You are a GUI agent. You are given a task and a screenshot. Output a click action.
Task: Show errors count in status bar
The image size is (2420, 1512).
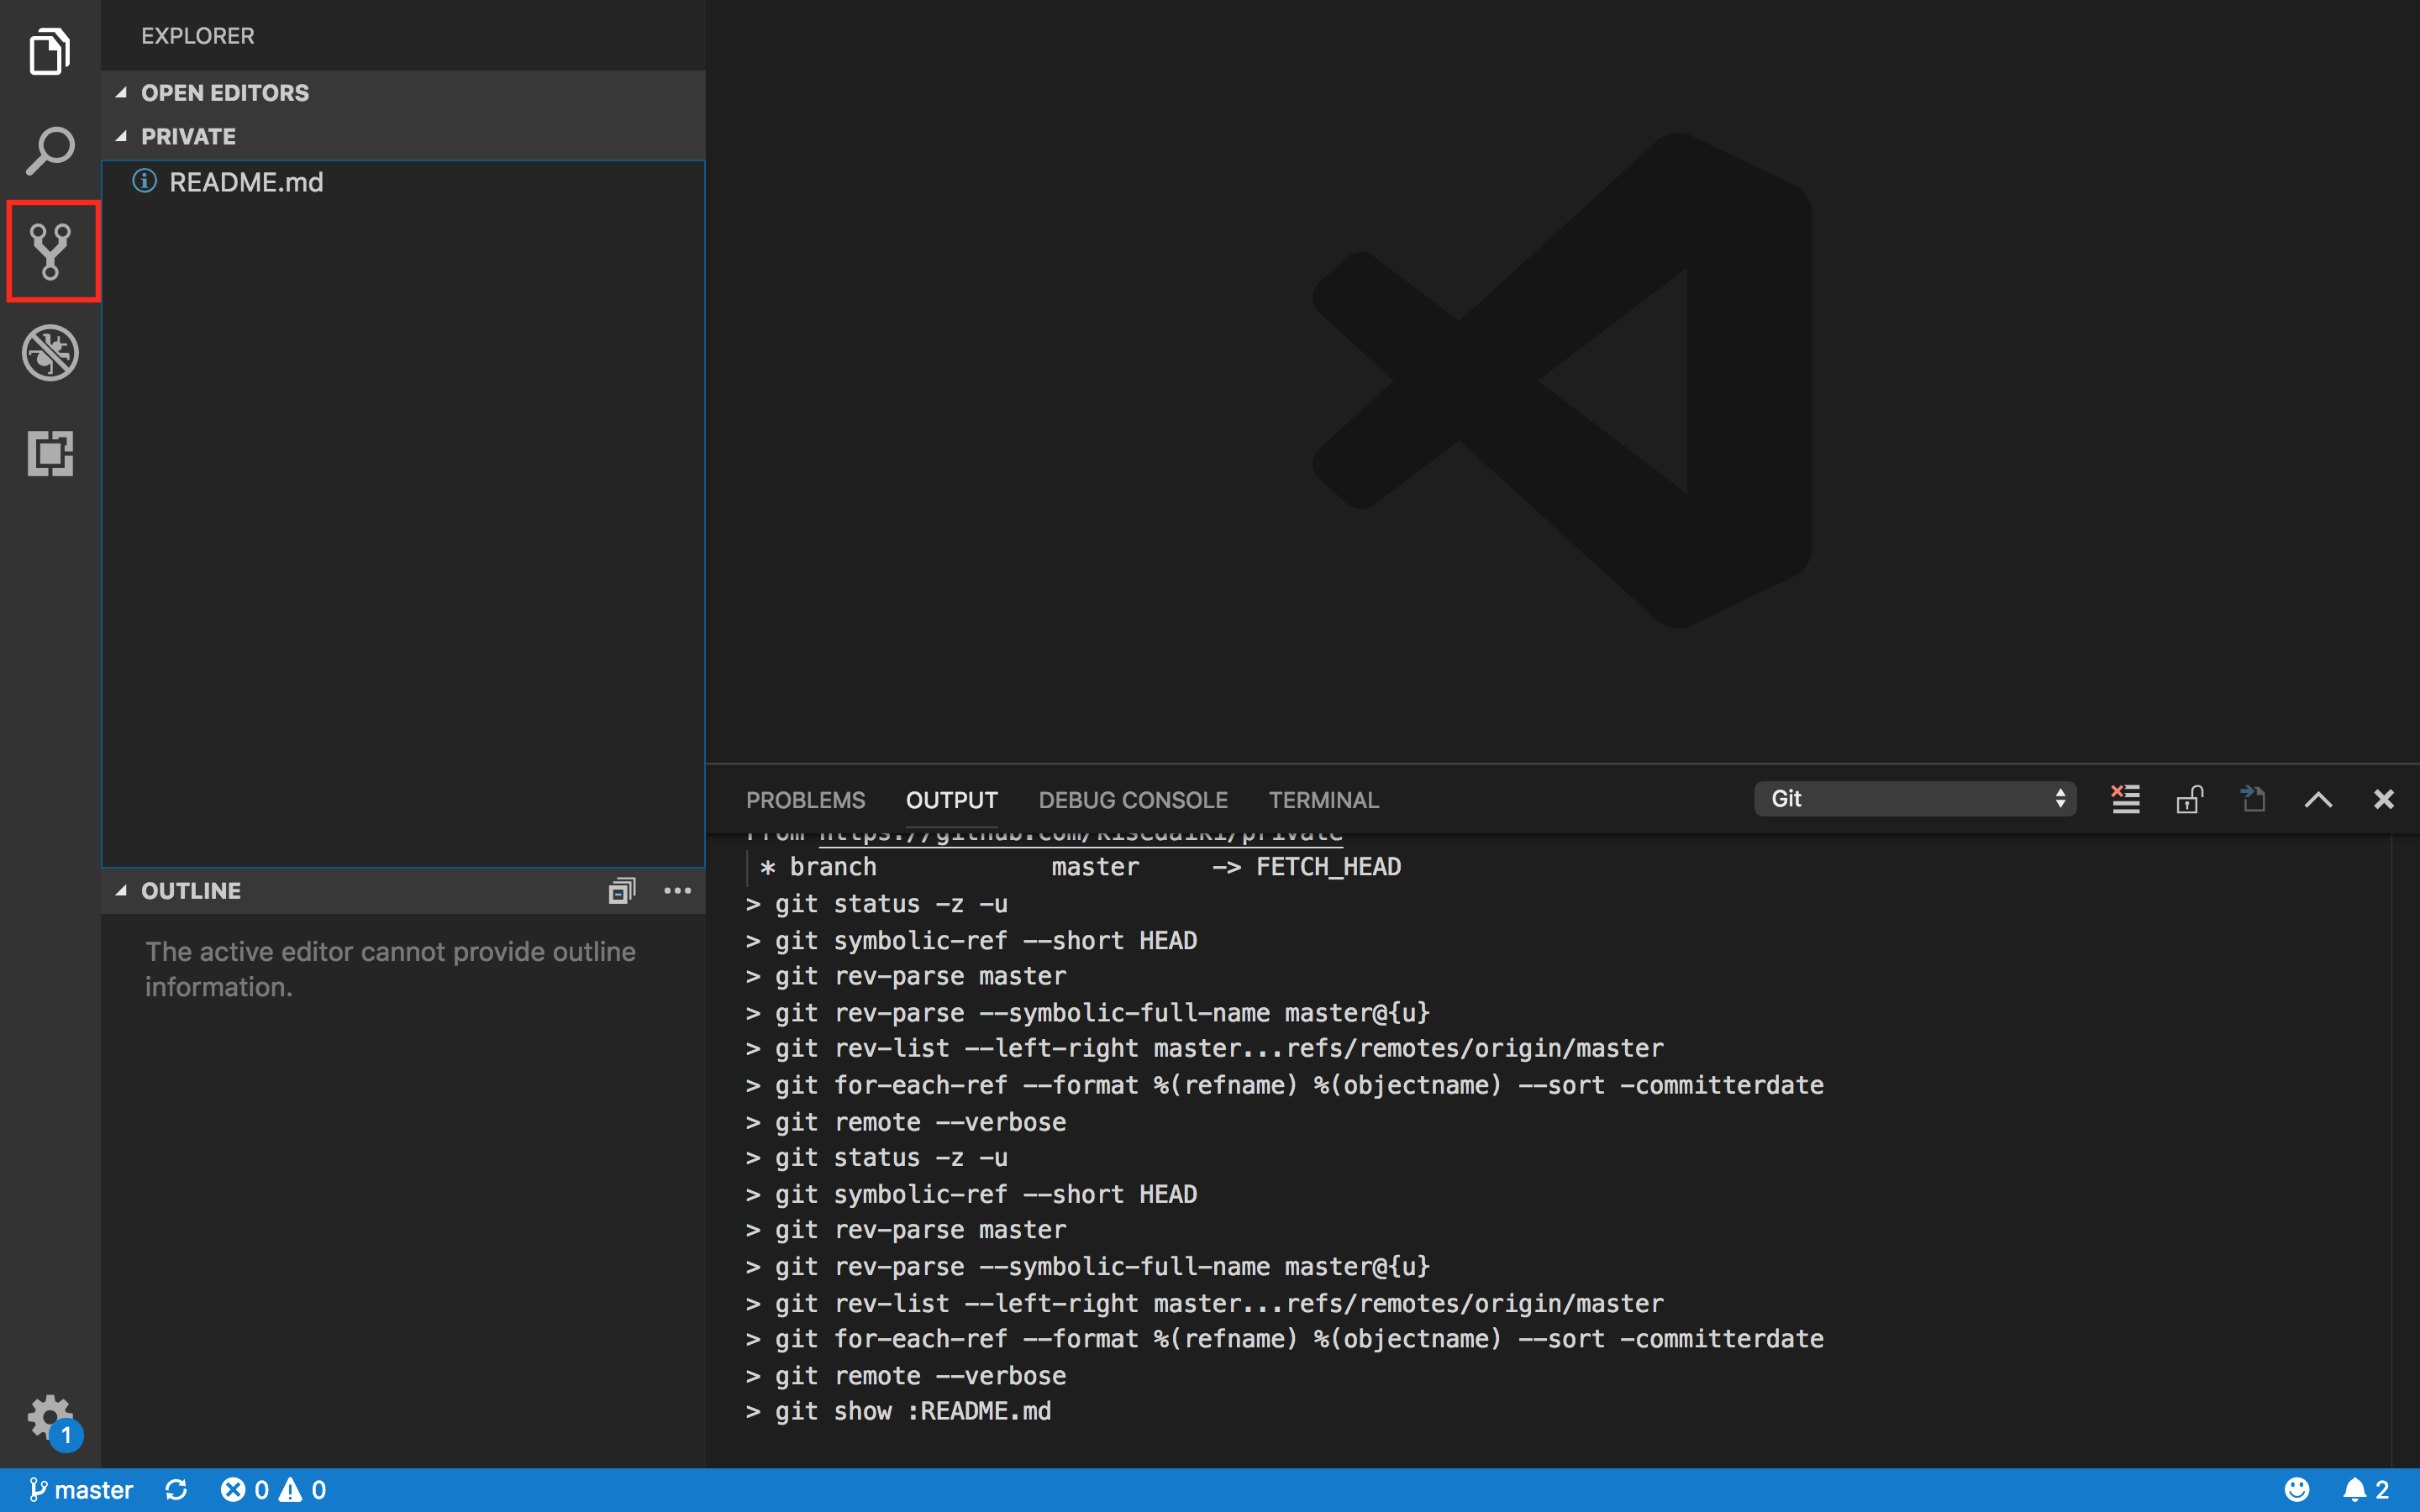click(245, 1490)
